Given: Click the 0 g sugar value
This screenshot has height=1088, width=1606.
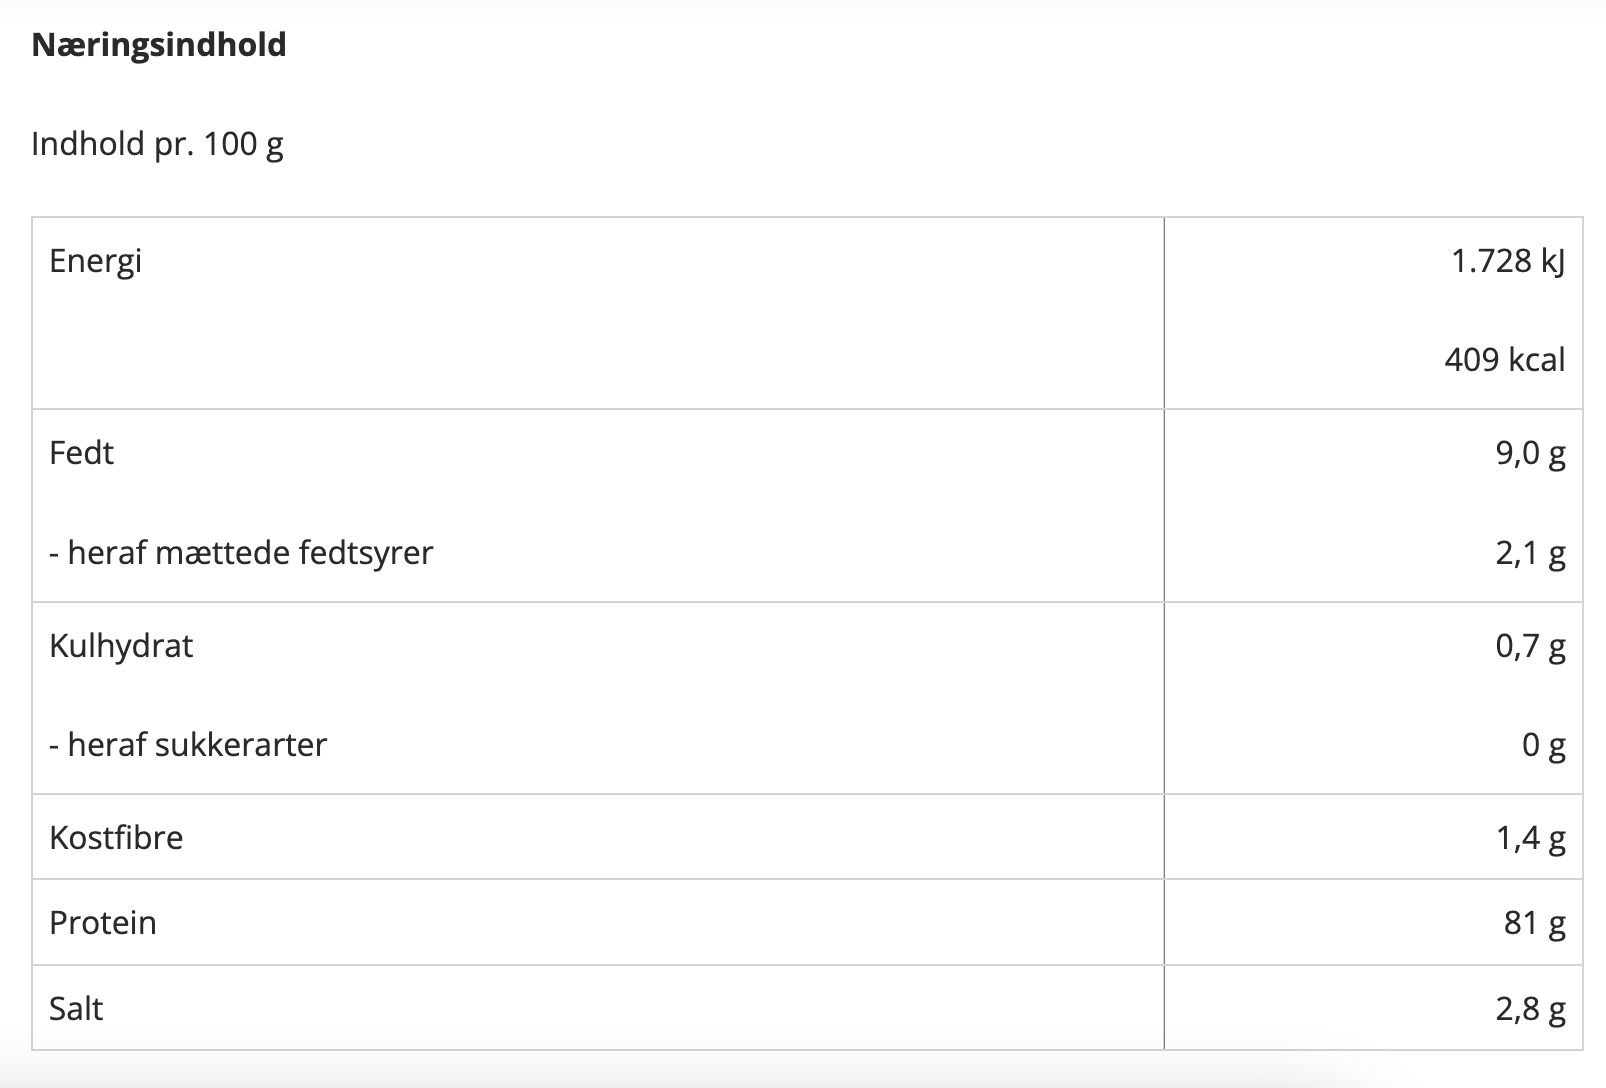Looking at the screenshot, I should [x=1543, y=745].
